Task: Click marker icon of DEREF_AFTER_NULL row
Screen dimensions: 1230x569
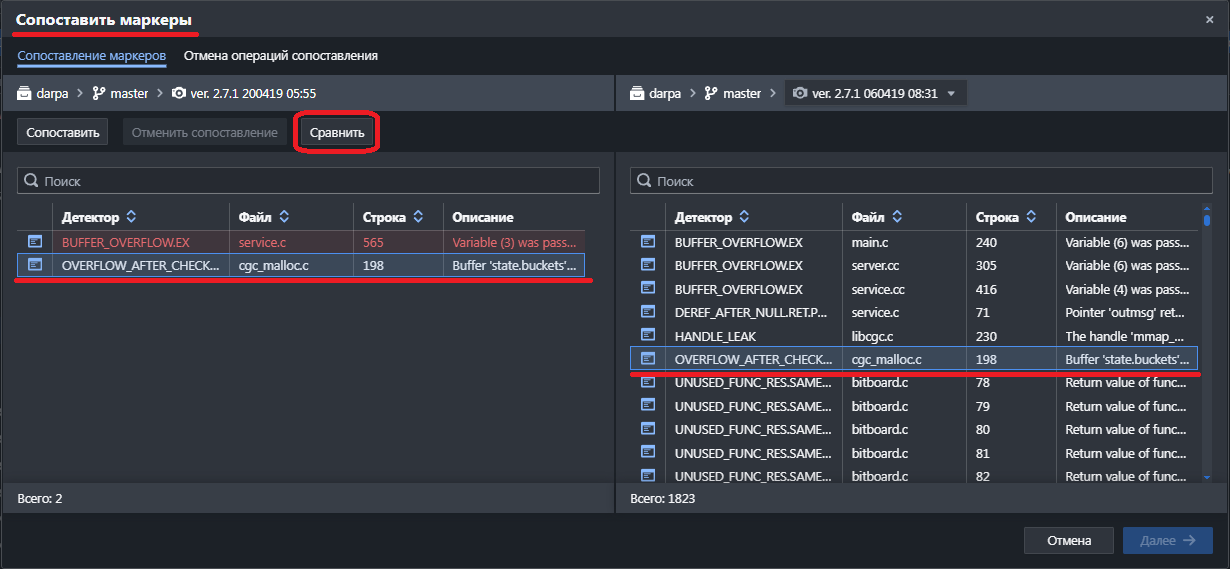Action: 648,312
